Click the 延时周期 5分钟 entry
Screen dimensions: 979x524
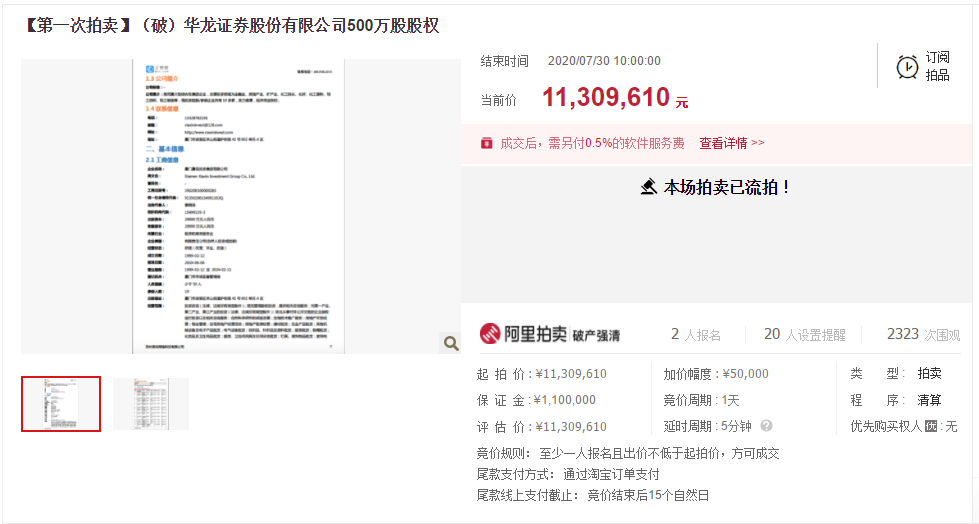pos(707,426)
